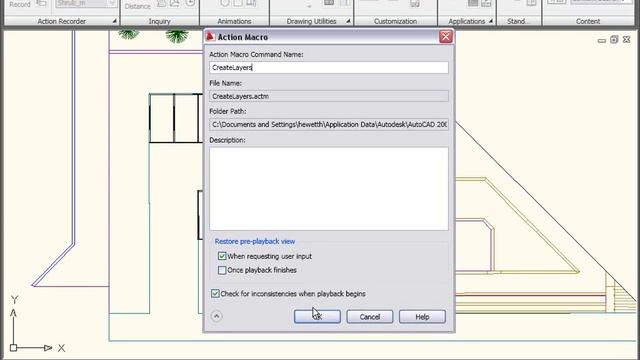The width and height of the screenshot is (640, 360).
Task: Click the AutoCAD icon in dialog title bar
Action: [210, 37]
